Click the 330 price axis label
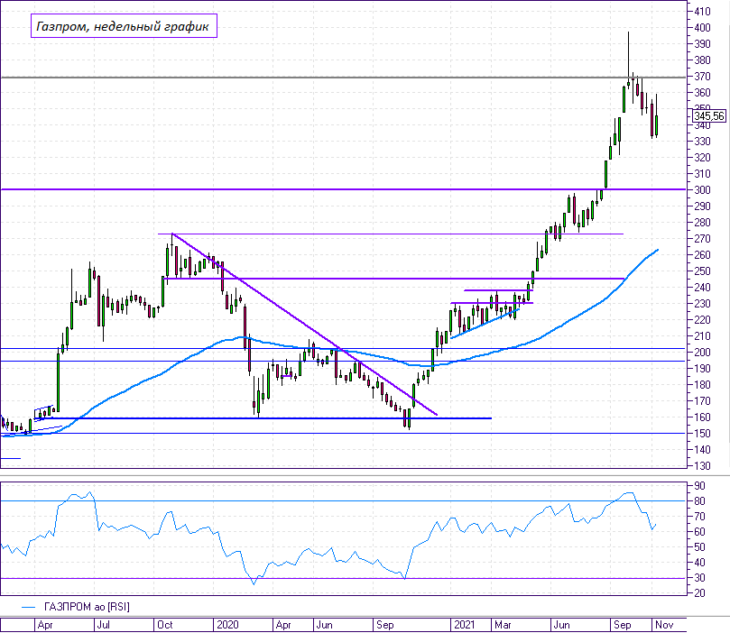Screen dimensions: 730x633 pos(702,141)
